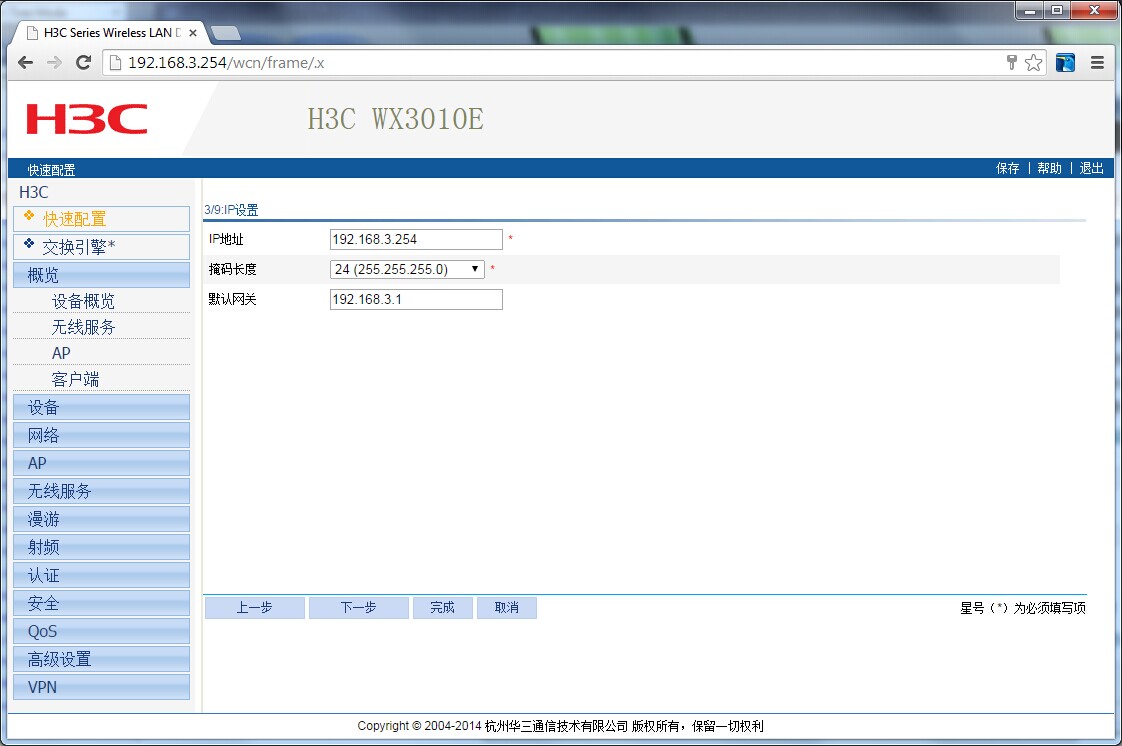Expand the 高级设置 menu section

(102, 659)
